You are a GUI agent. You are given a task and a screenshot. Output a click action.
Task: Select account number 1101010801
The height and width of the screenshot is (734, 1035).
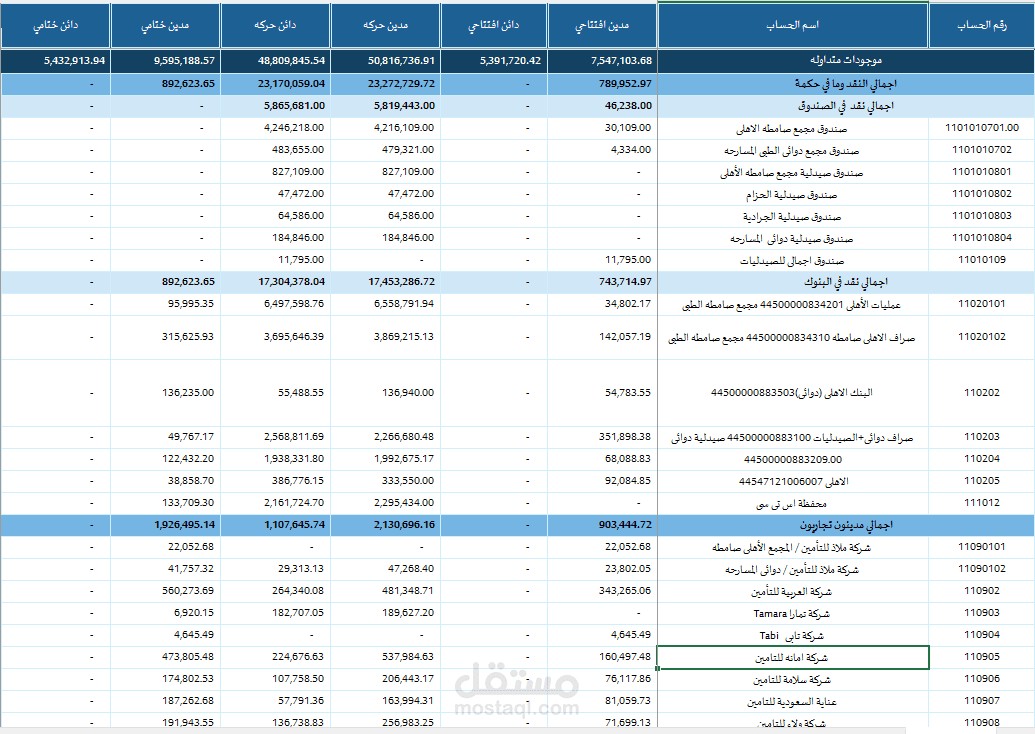982,172
